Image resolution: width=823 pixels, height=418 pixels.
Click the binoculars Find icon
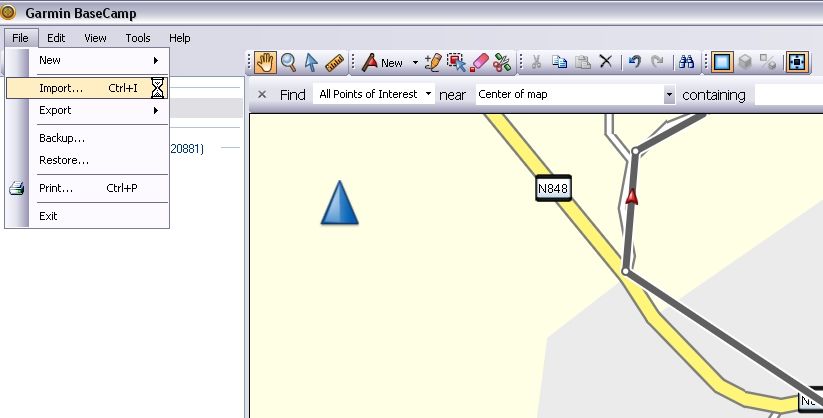686,62
